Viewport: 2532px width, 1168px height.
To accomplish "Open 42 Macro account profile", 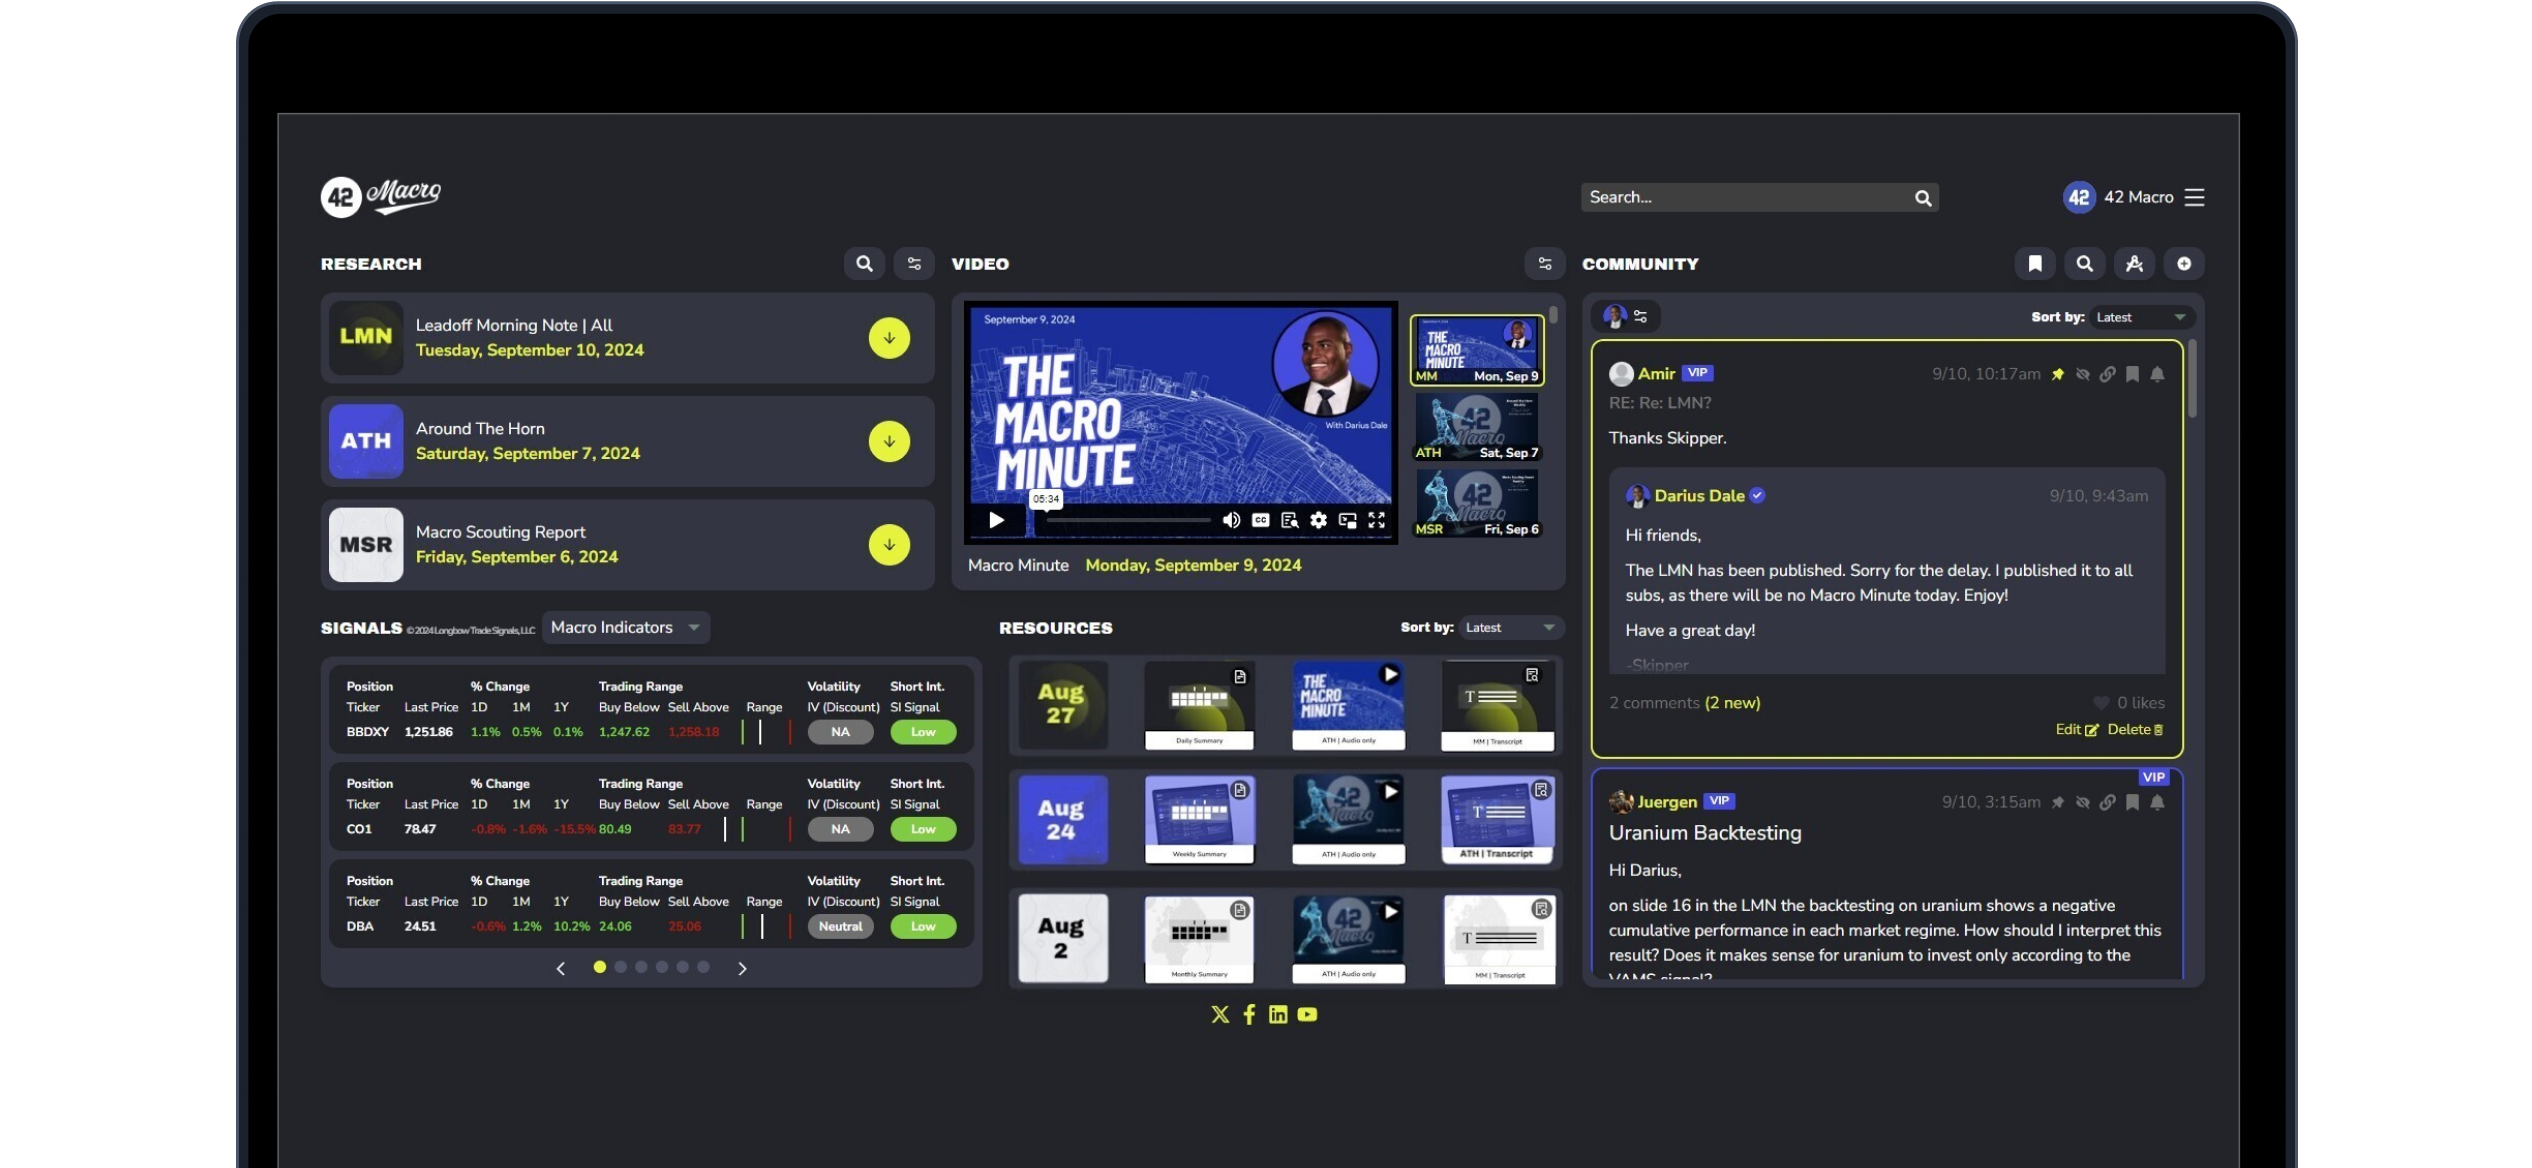I will (x=2118, y=197).
